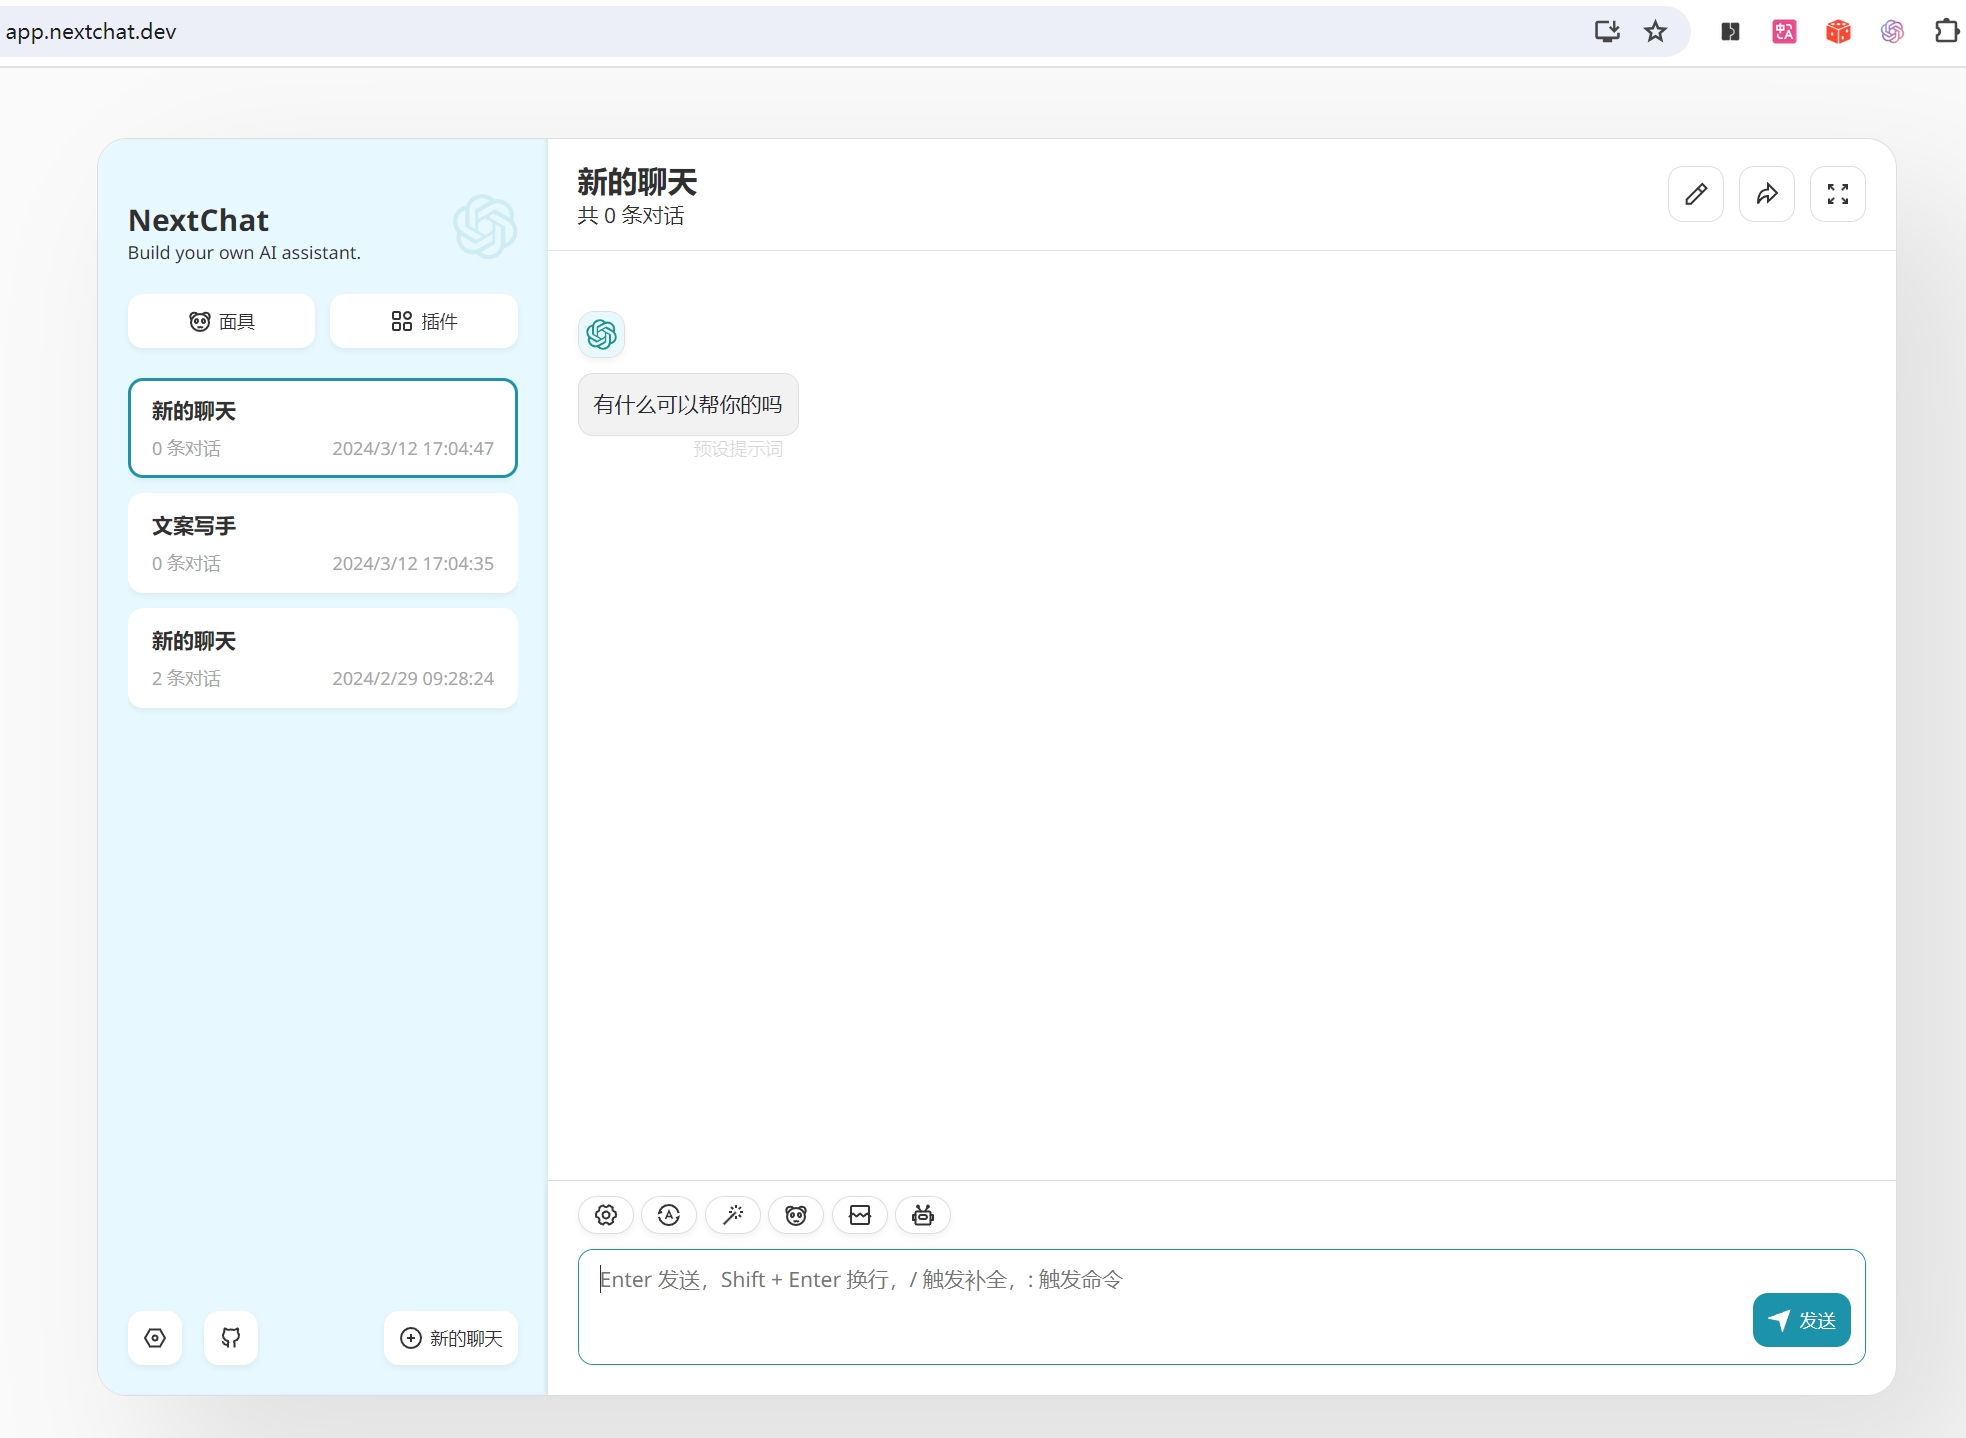Open quick commands magic wand icon
Viewport: 1966px width, 1438px height.
point(733,1215)
